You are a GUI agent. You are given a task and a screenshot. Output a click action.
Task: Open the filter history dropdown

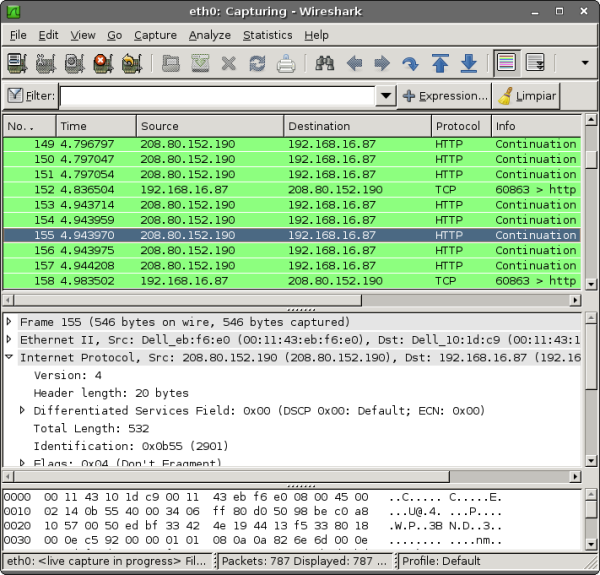tap(386, 96)
